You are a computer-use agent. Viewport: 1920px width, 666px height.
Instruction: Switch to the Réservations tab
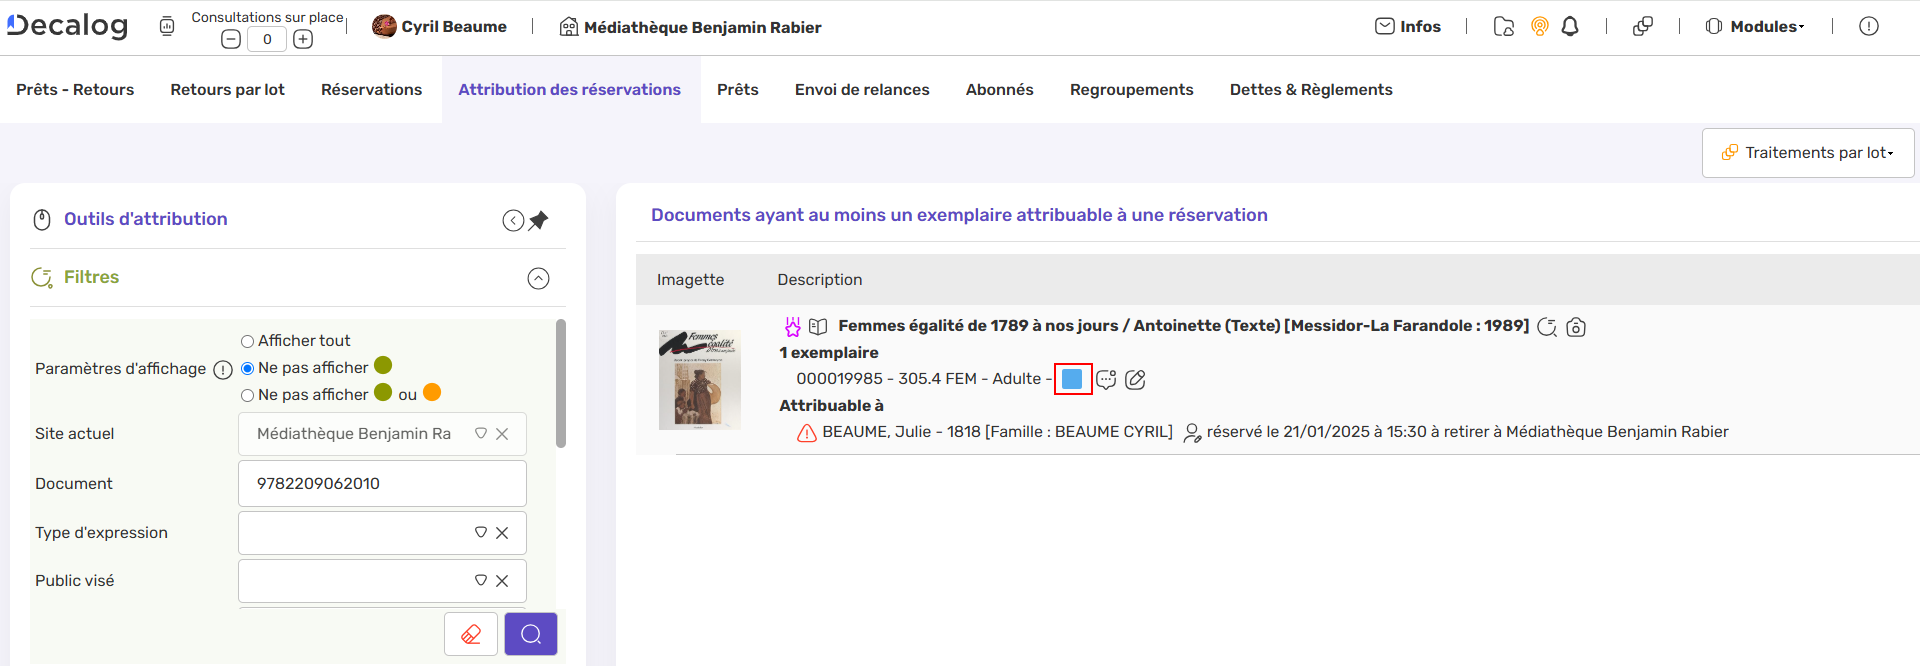(371, 89)
